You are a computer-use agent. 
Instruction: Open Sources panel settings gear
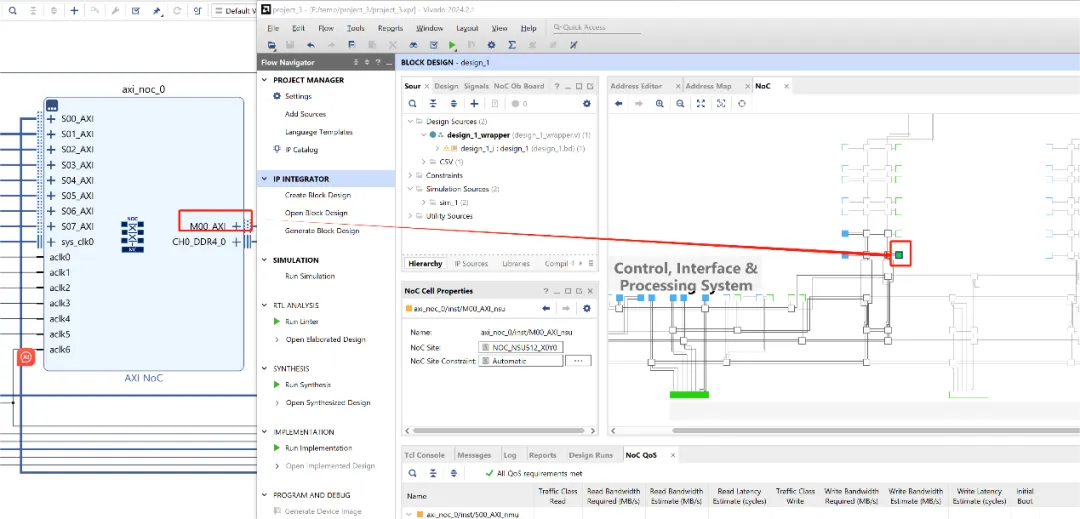[586, 103]
